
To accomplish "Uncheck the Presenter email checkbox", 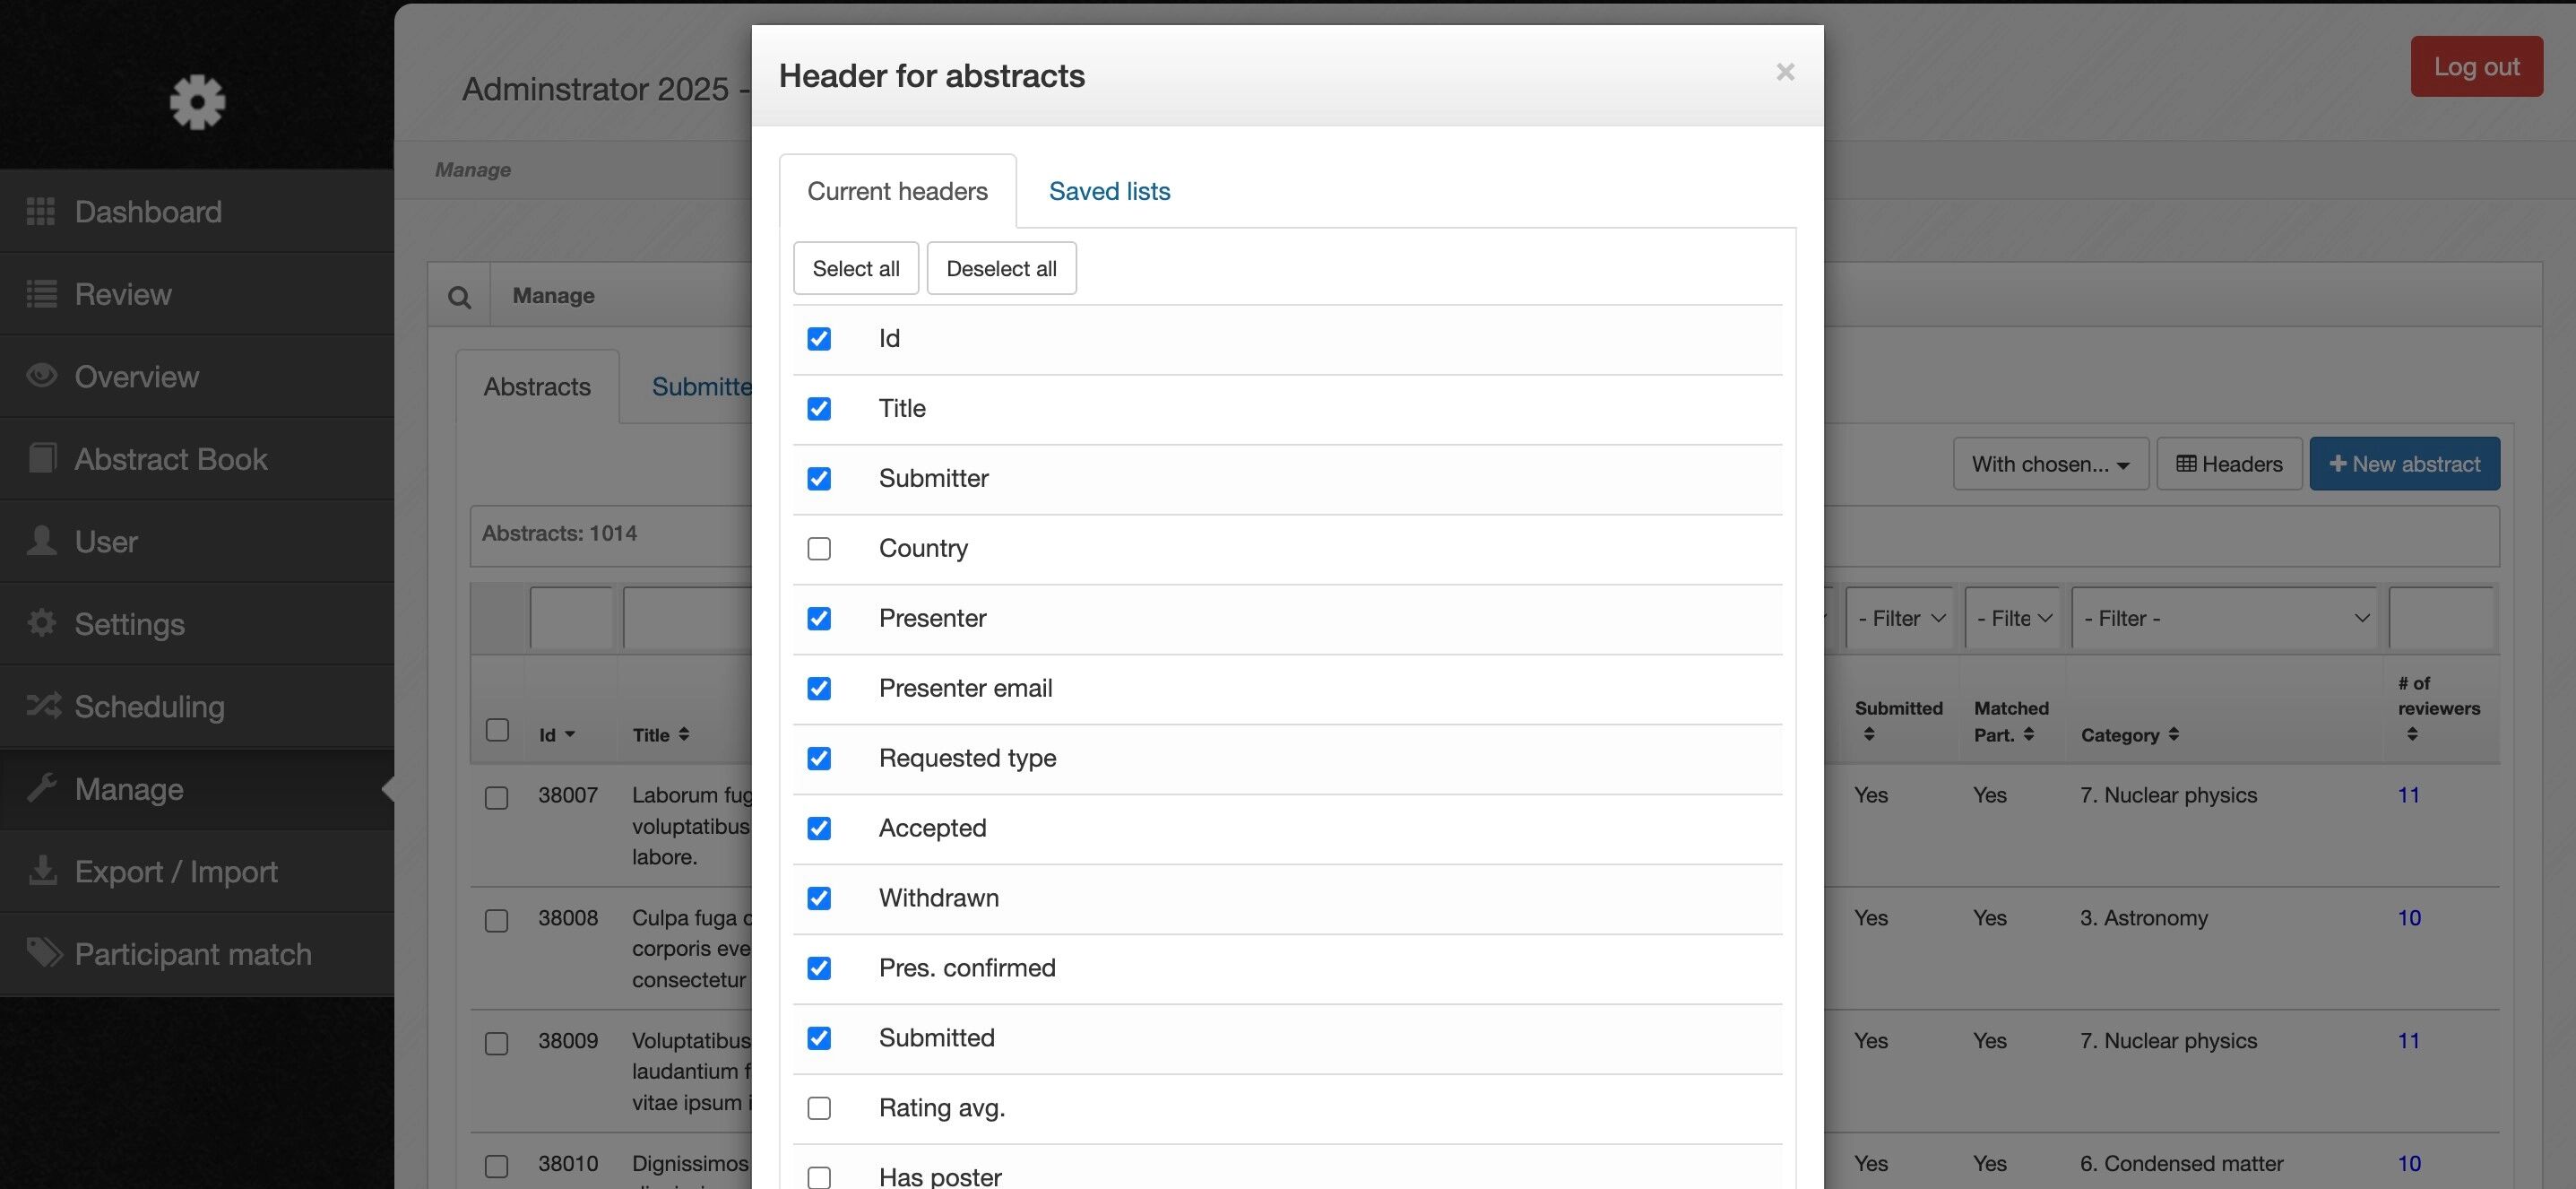I will [819, 688].
